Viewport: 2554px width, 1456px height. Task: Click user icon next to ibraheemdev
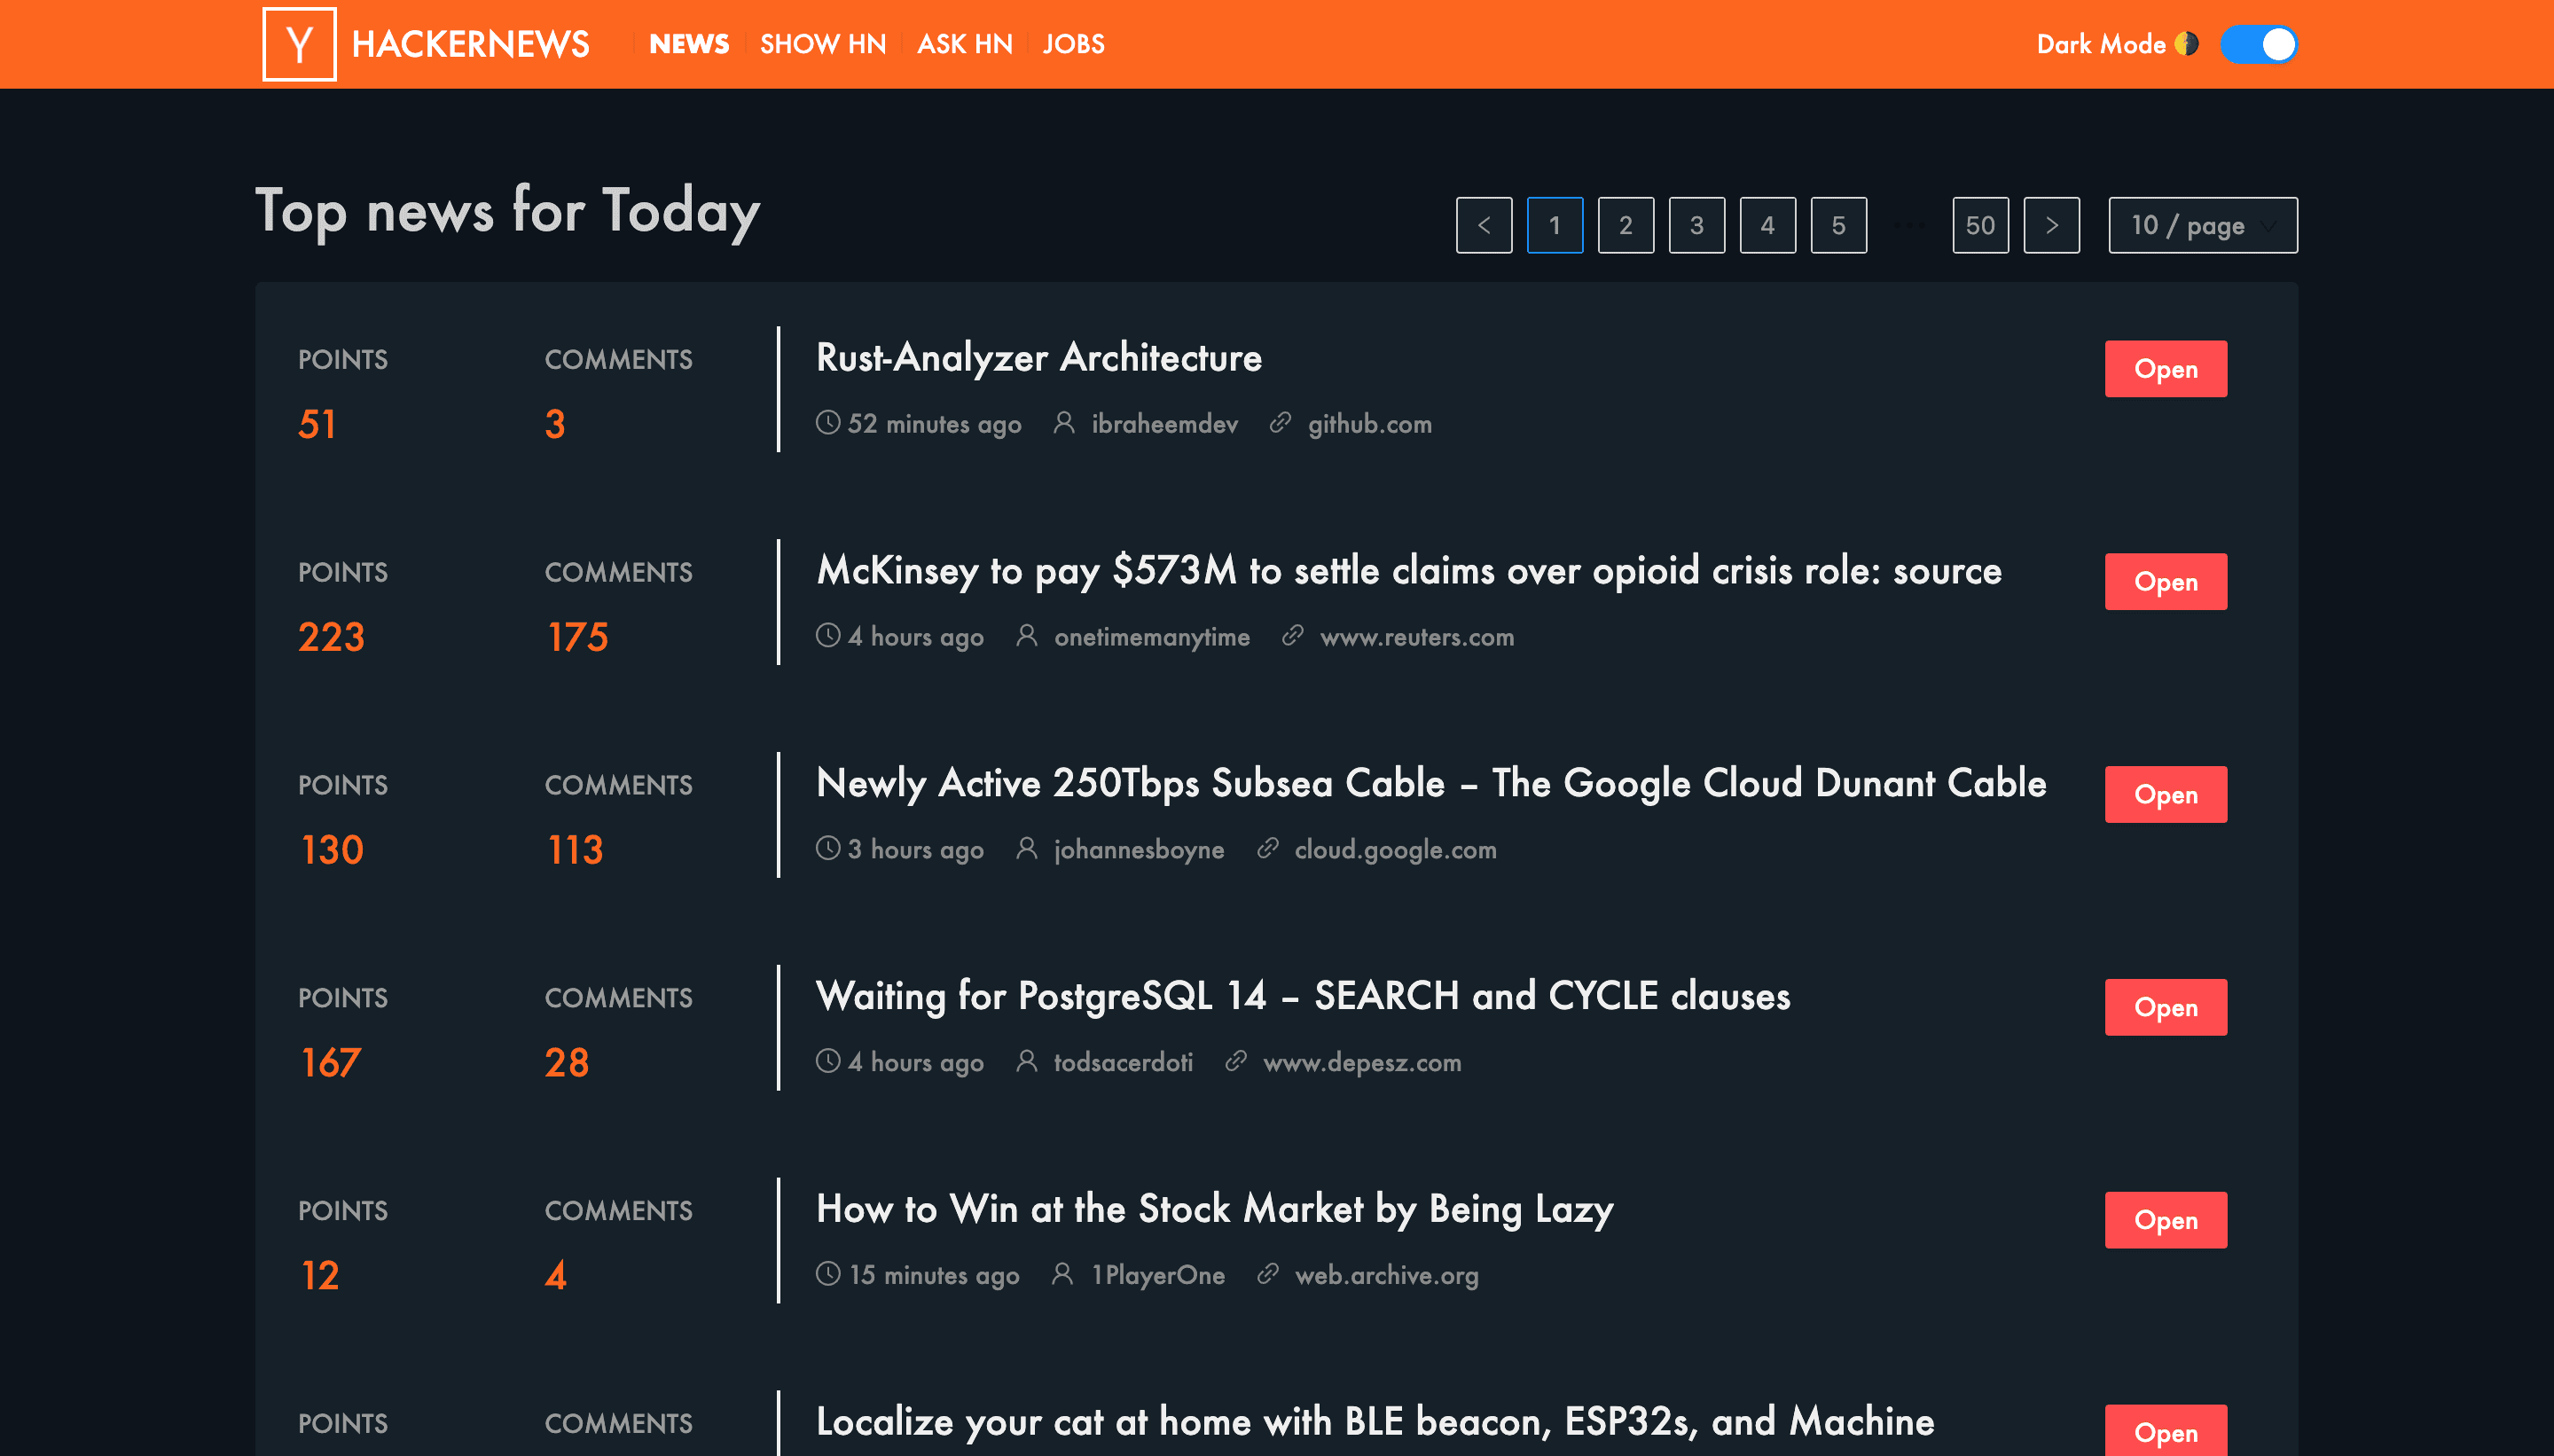[1064, 423]
